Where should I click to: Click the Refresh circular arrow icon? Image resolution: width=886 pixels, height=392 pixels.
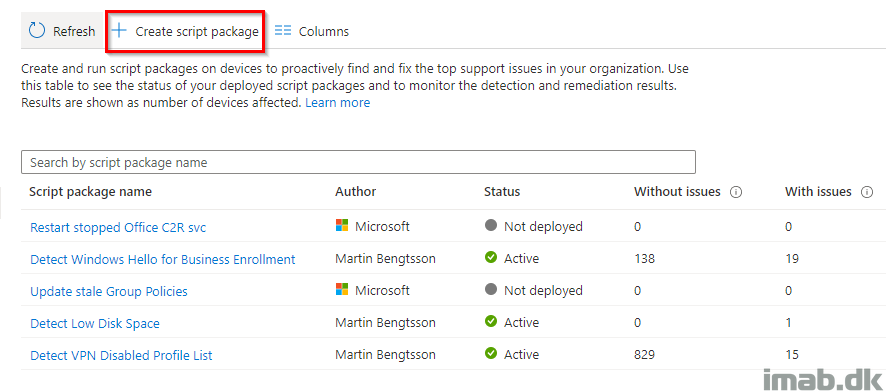37,31
